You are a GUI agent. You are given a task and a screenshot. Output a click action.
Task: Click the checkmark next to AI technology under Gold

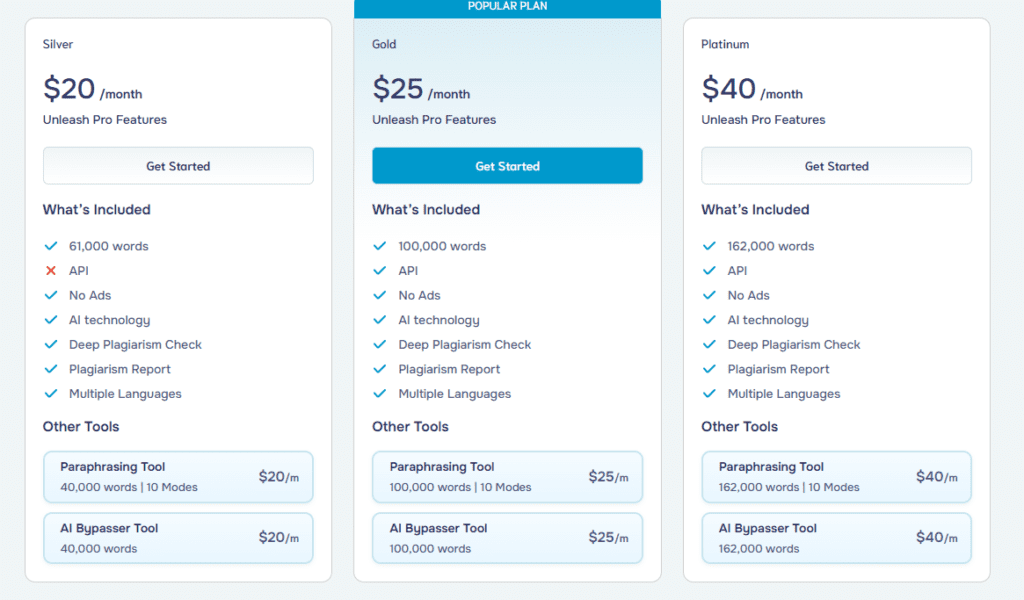[381, 319]
